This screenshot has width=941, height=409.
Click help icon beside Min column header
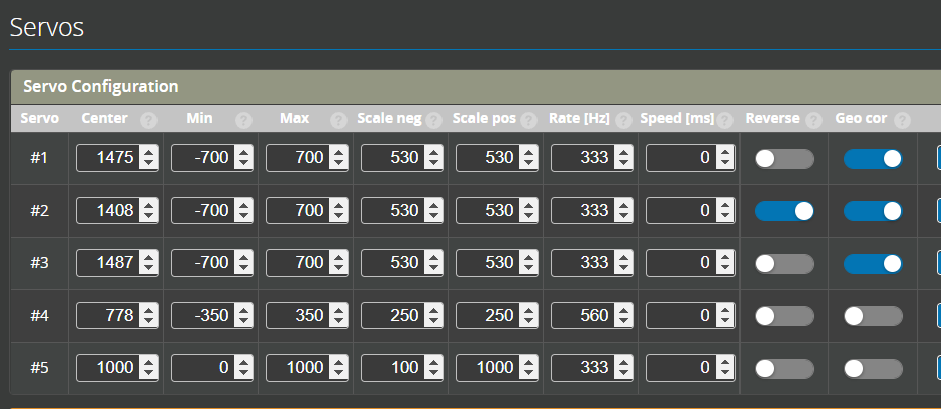pyautogui.click(x=243, y=120)
